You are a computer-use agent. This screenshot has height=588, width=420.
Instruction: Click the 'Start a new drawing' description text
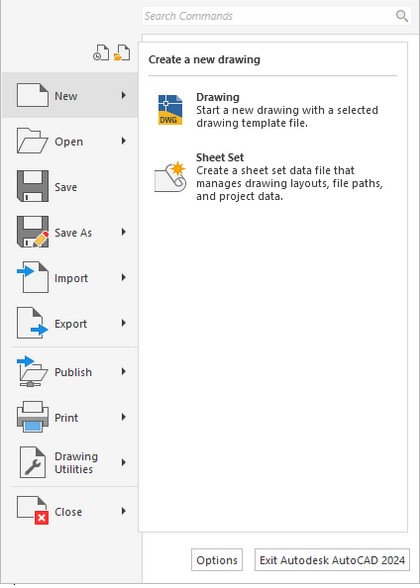(x=287, y=117)
